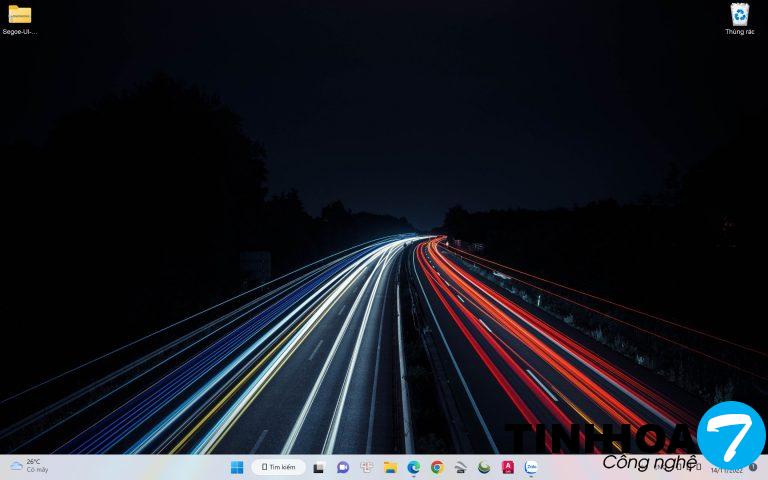The width and height of the screenshot is (768, 480).
Task: Launch the purple chat app in taskbar
Action: 343,467
